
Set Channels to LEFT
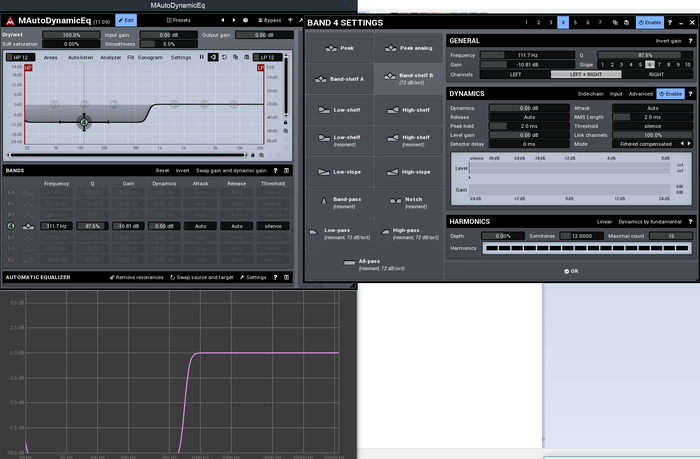(x=515, y=75)
